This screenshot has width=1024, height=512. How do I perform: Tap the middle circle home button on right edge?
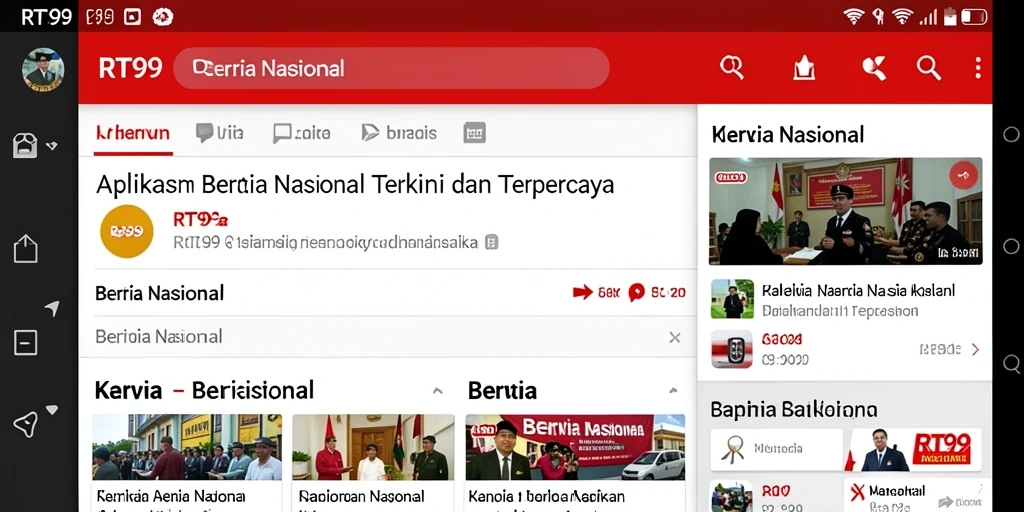(1011, 246)
